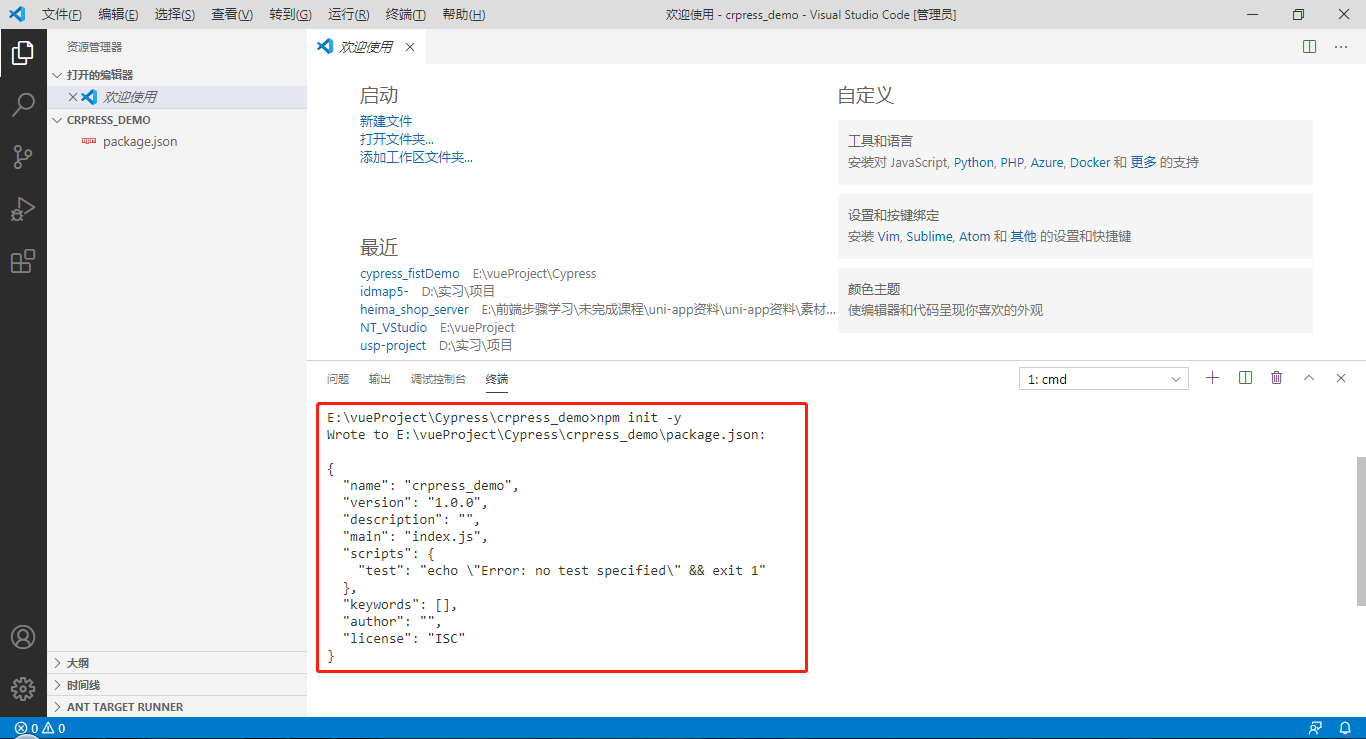This screenshot has width=1366, height=739.
Task: Open the 帮助(H) menu
Action: click(x=463, y=14)
